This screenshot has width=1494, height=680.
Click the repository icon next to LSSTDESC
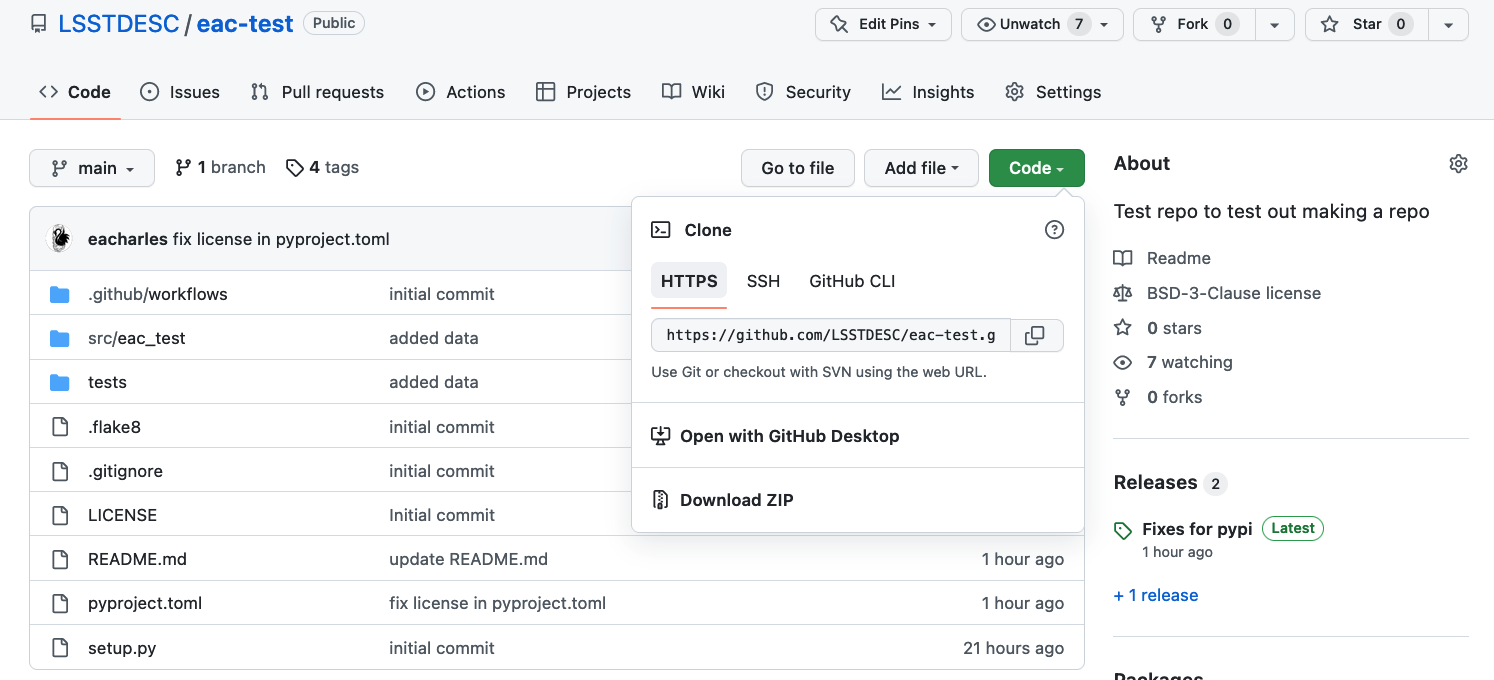pyautogui.click(x=39, y=24)
